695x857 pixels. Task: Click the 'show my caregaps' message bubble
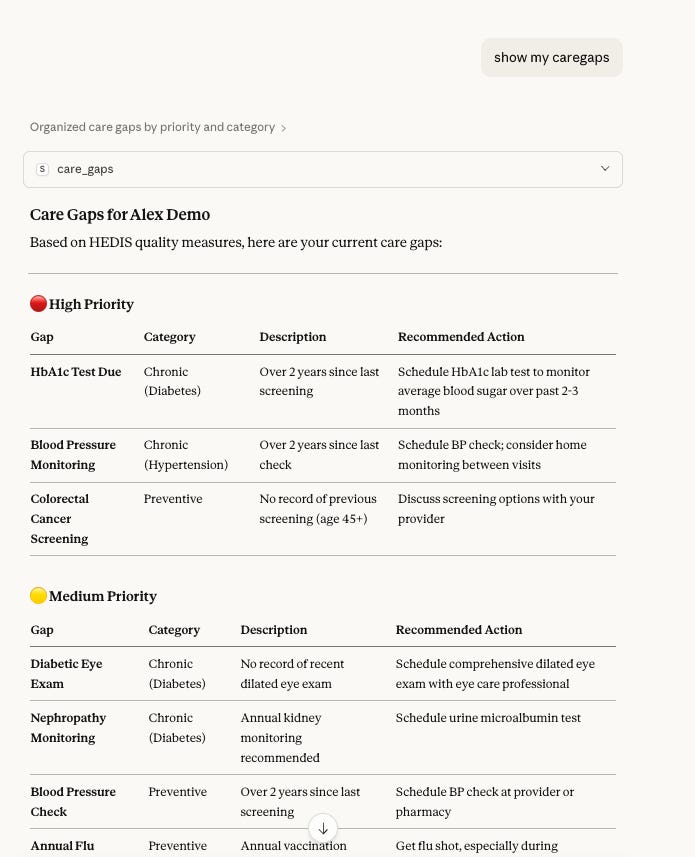552,57
